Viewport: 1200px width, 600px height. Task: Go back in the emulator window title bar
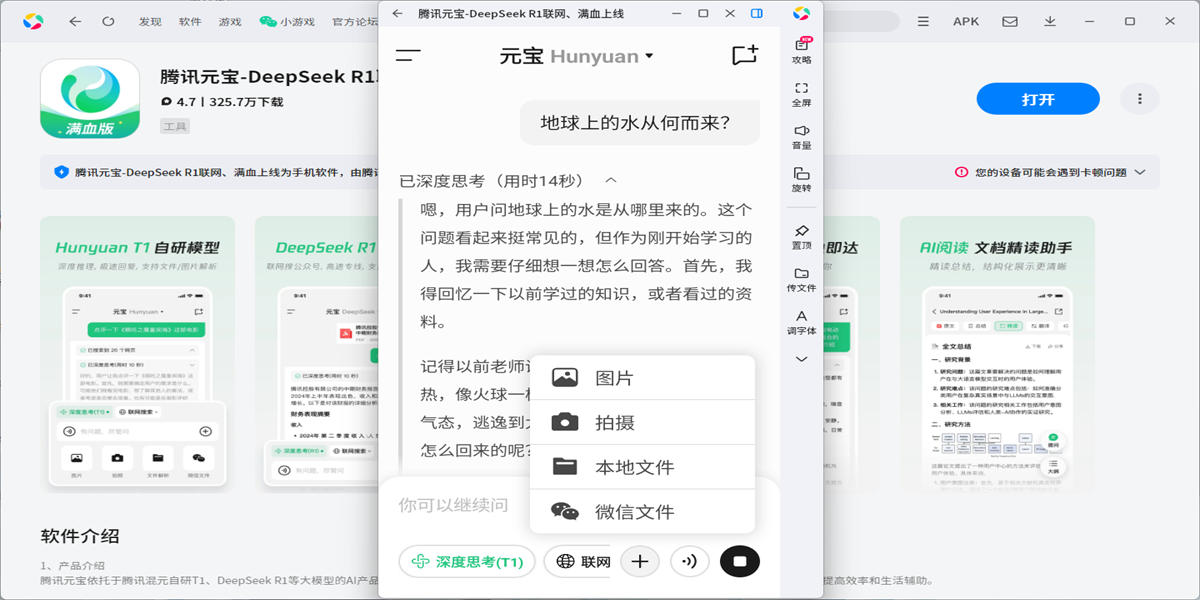[398, 13]
